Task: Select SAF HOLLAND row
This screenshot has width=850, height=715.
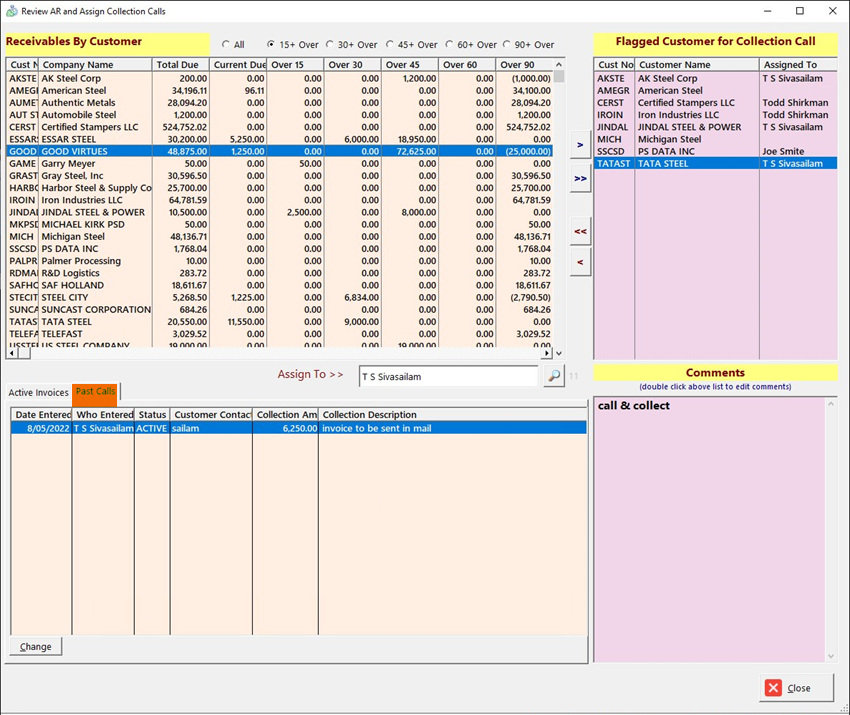Action: (280, 285)
